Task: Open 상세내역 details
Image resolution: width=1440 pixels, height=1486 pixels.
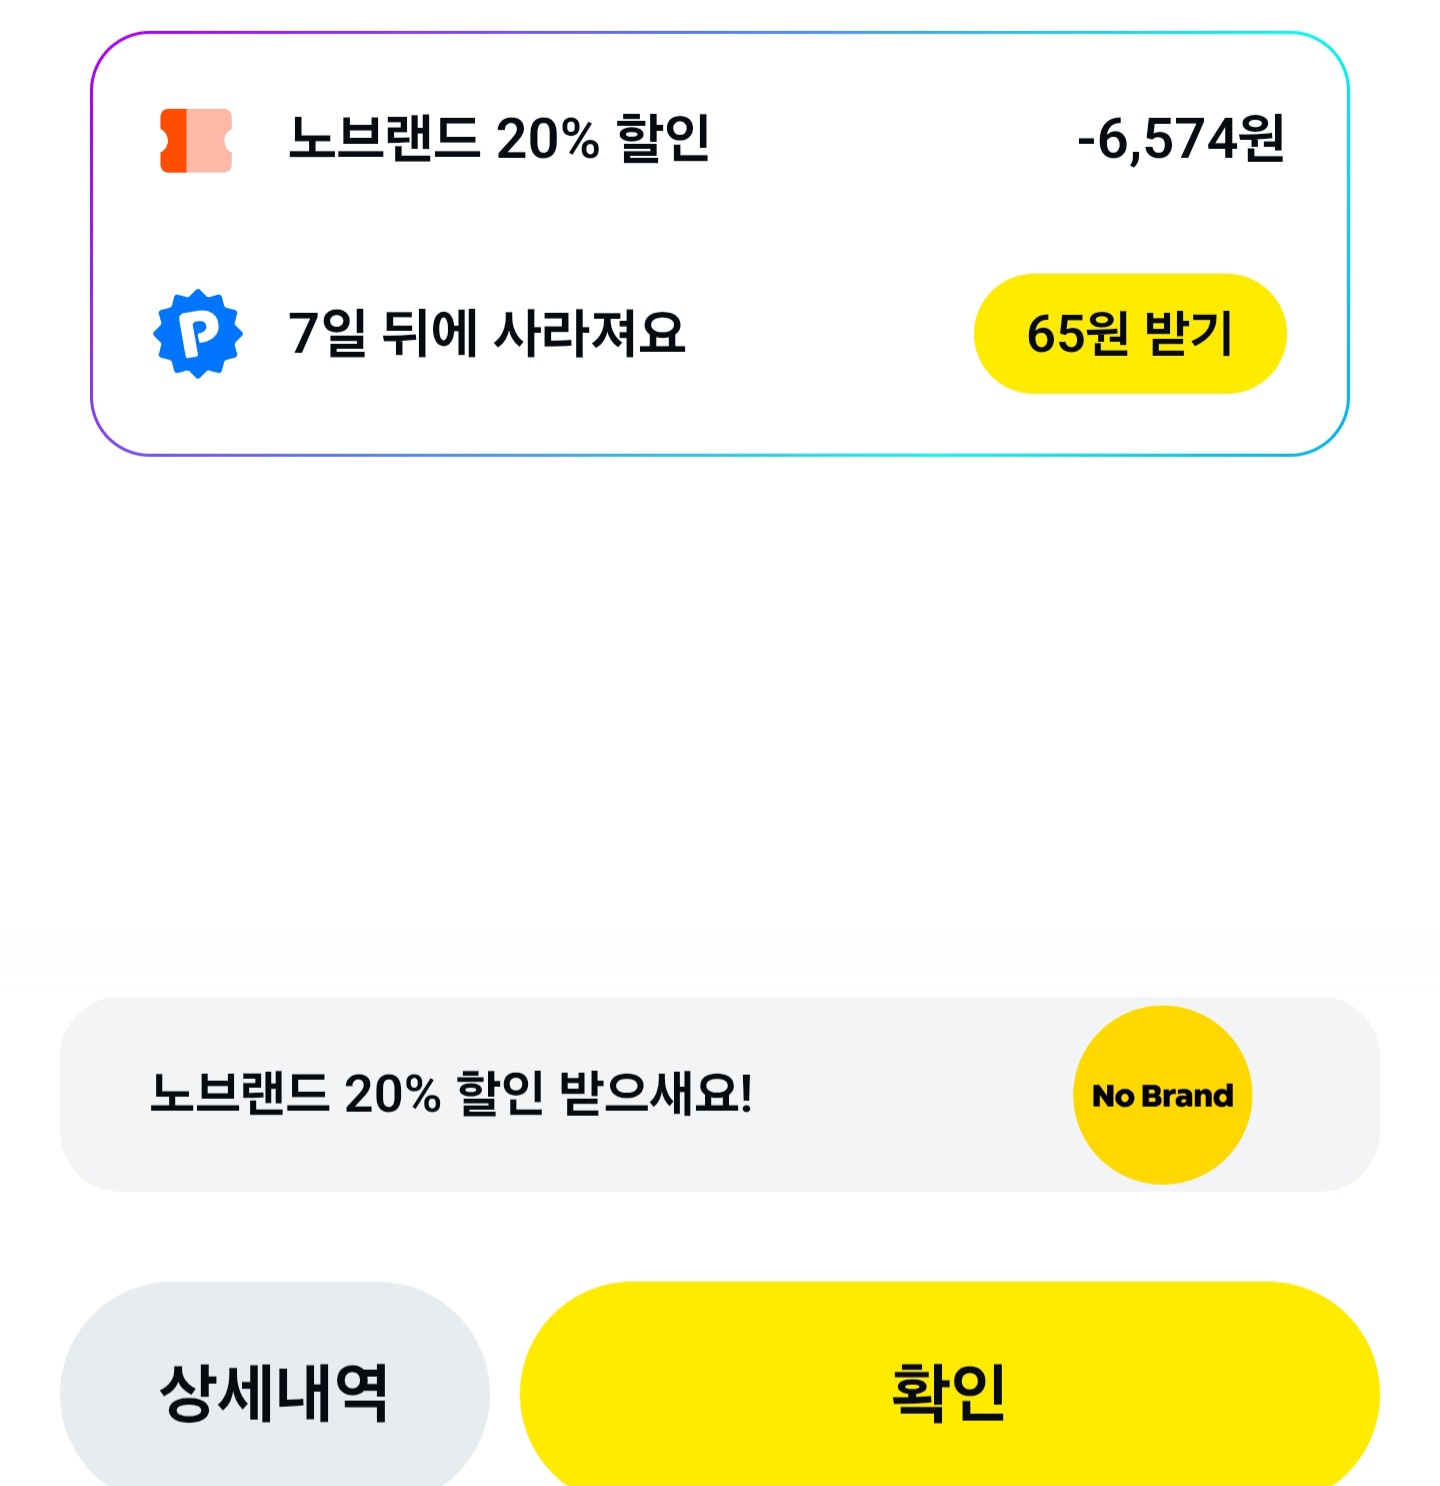Action: (x=275, y=1391)
